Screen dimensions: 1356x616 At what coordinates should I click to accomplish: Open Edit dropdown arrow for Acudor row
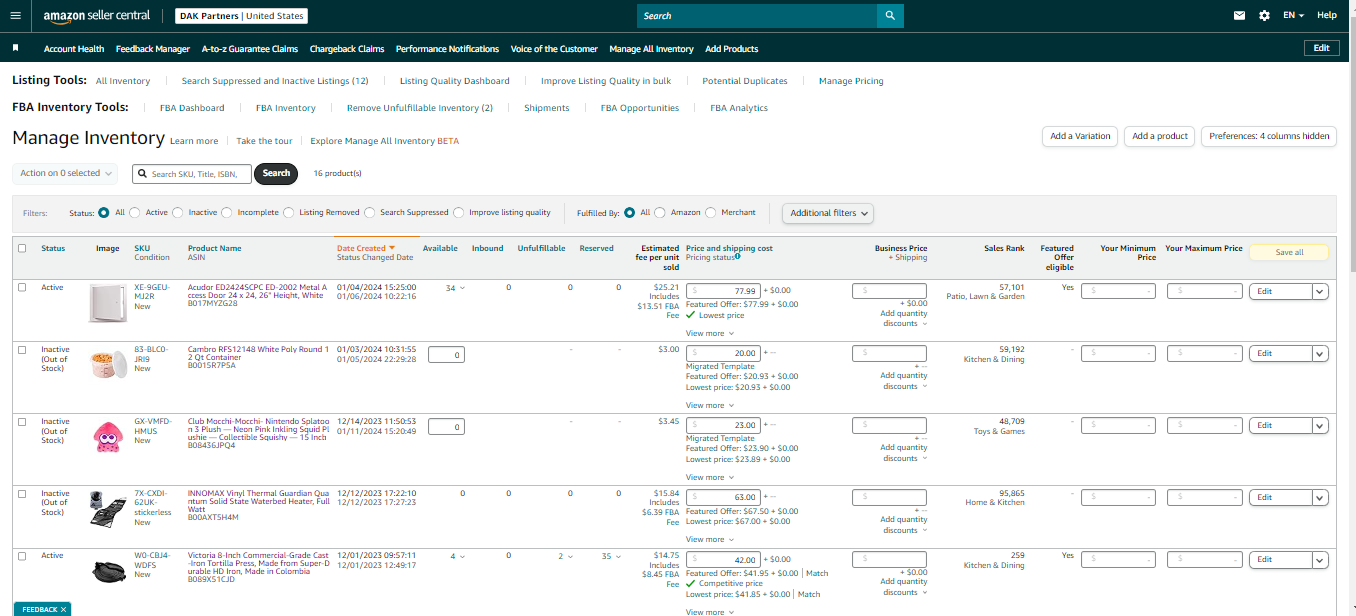(1320, 291)
